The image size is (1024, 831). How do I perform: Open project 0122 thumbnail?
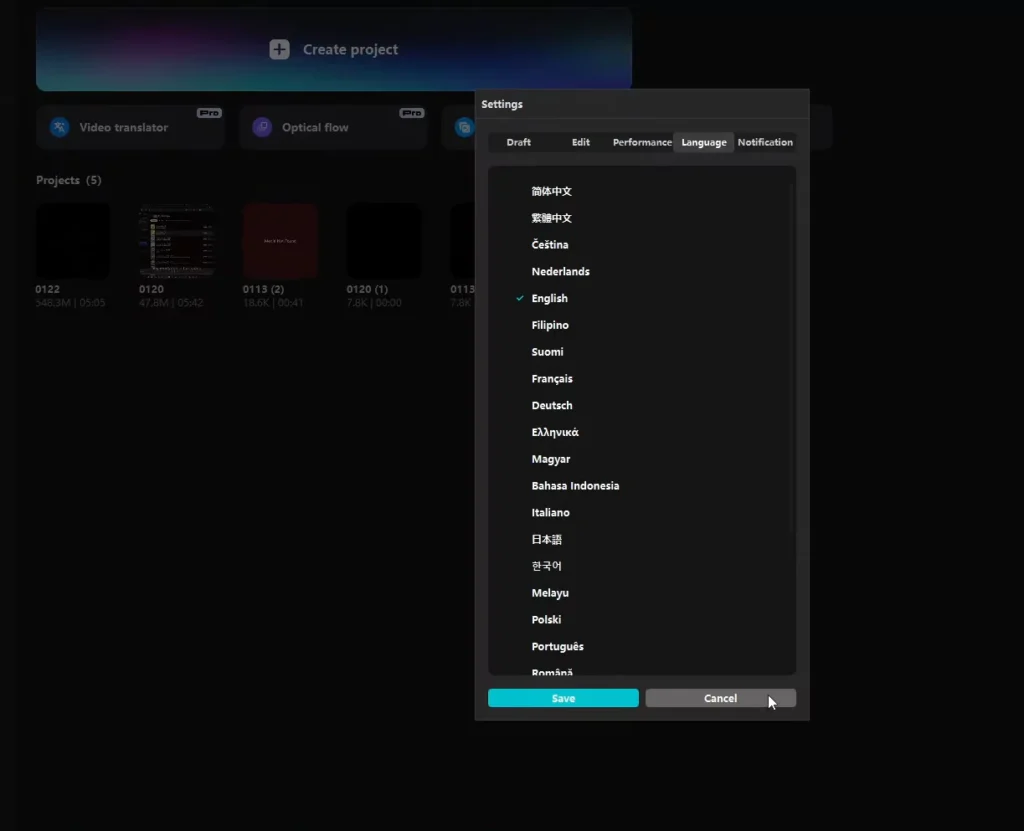pos(72,241)
